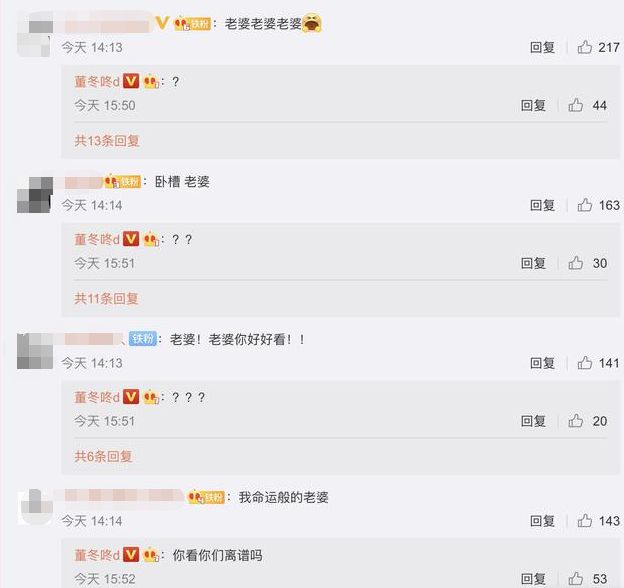Like 董冬咚d's '? ? ?' reply with 20 likes
Image resolution: width=624 pixels, height=588 pixels.
pyautogui.click(x=575, y=421)
